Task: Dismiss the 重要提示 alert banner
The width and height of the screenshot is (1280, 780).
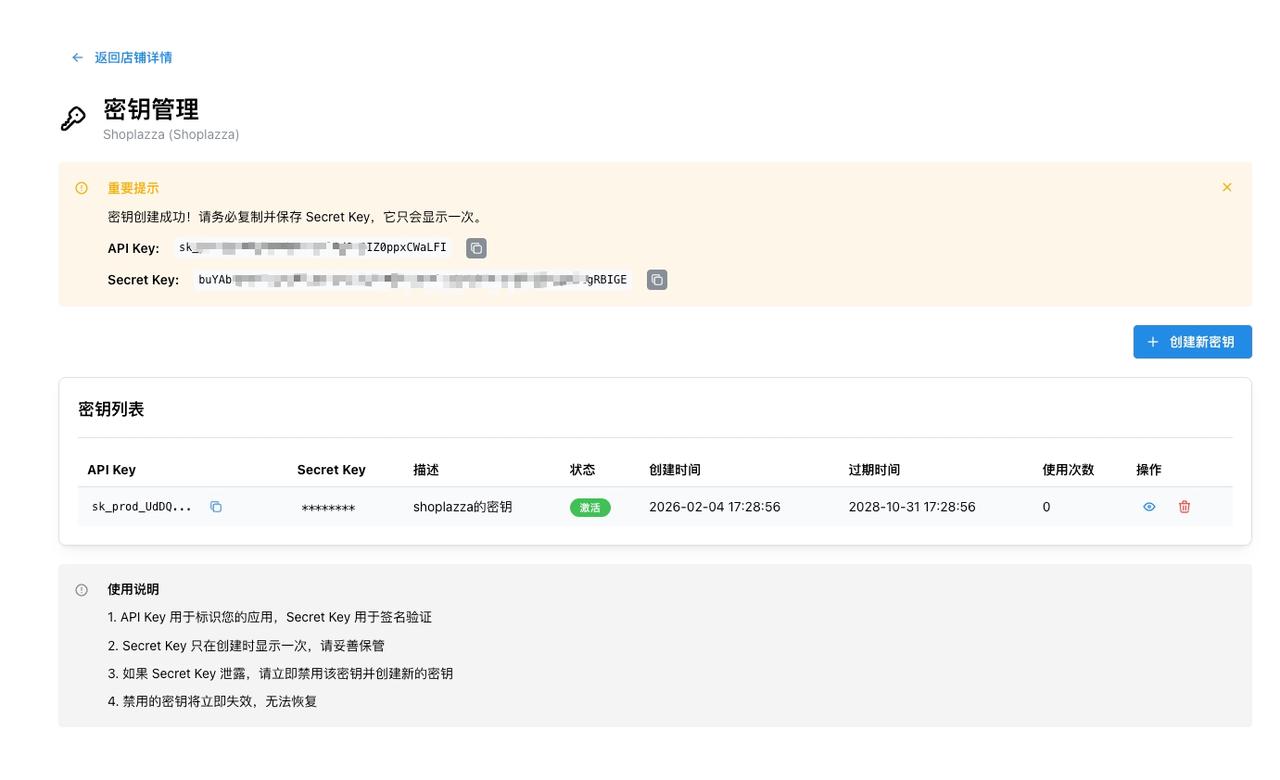Action: click(1226, 188)
